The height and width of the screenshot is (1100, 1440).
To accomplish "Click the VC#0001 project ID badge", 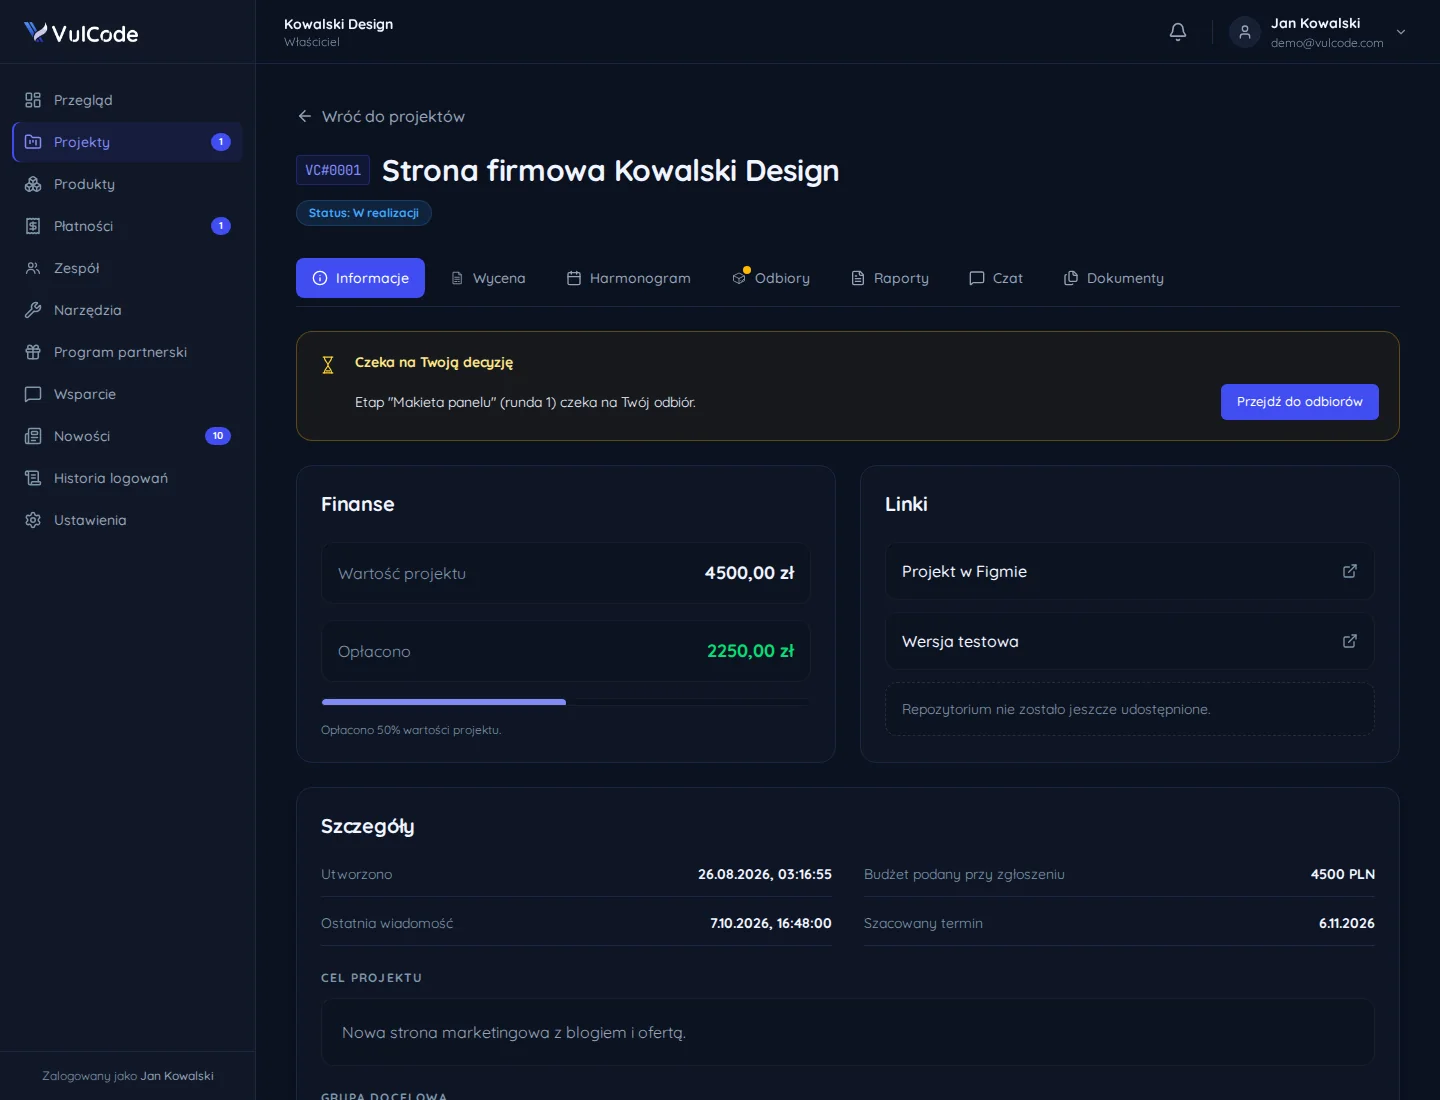I will [x=333, y=170].
